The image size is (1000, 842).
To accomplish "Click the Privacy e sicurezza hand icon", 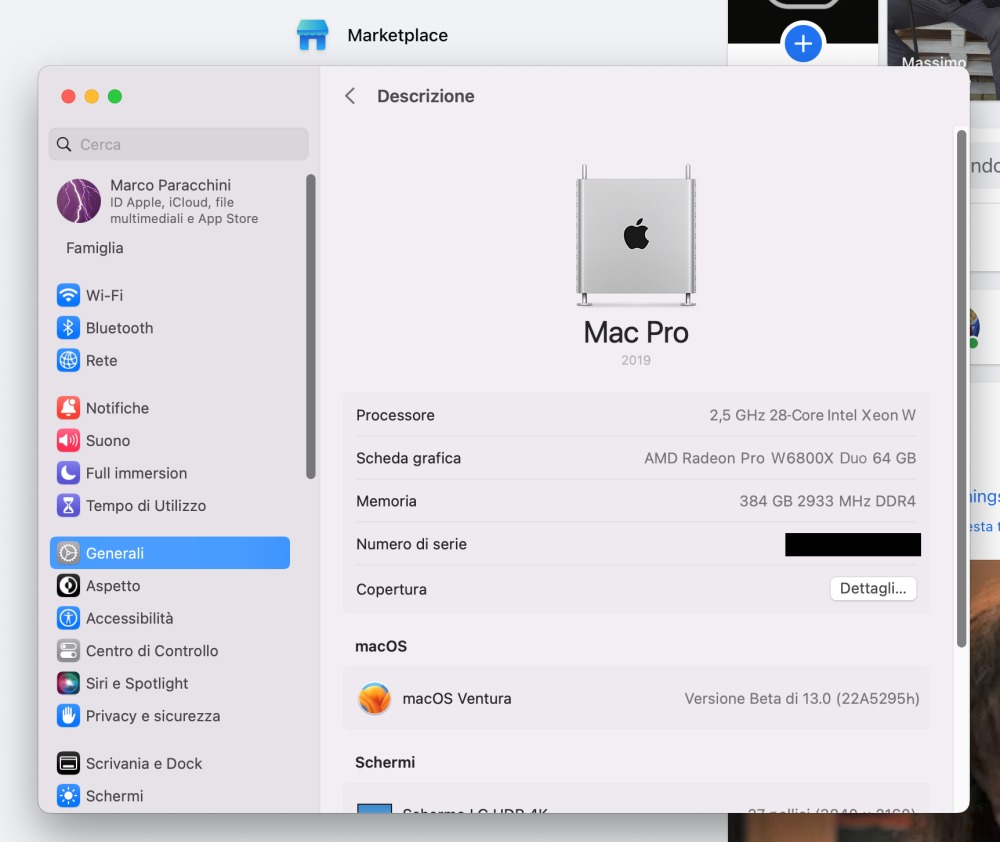I will (68, 716).
